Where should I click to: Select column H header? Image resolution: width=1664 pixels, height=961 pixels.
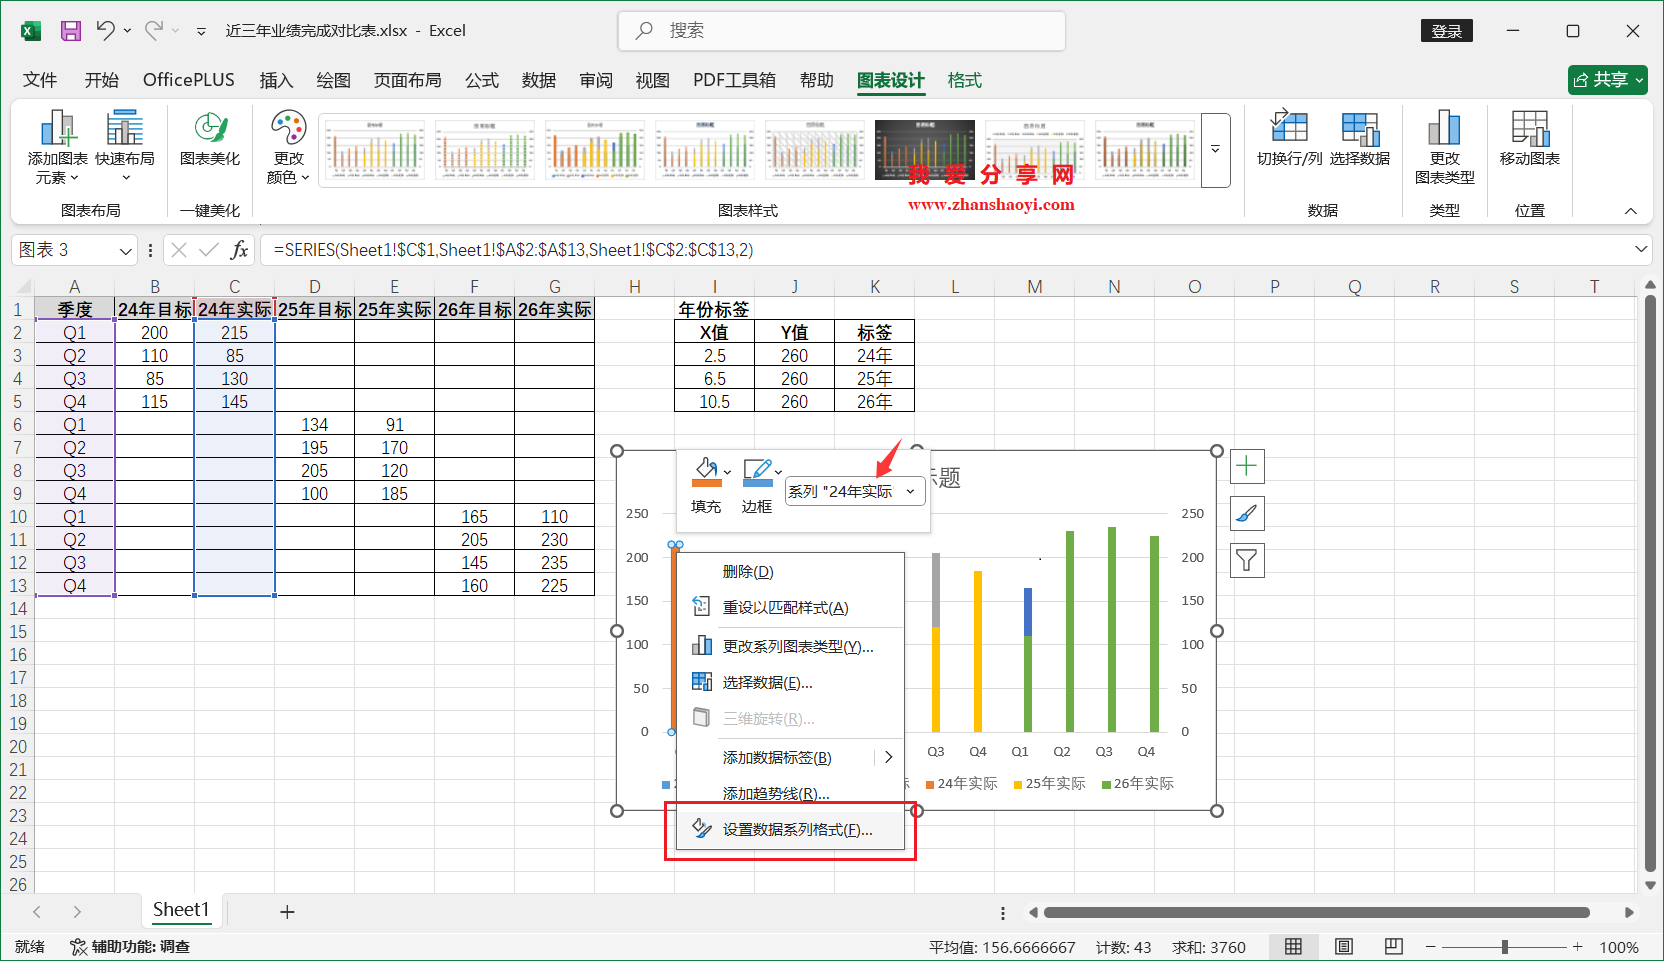pos(635,287)
